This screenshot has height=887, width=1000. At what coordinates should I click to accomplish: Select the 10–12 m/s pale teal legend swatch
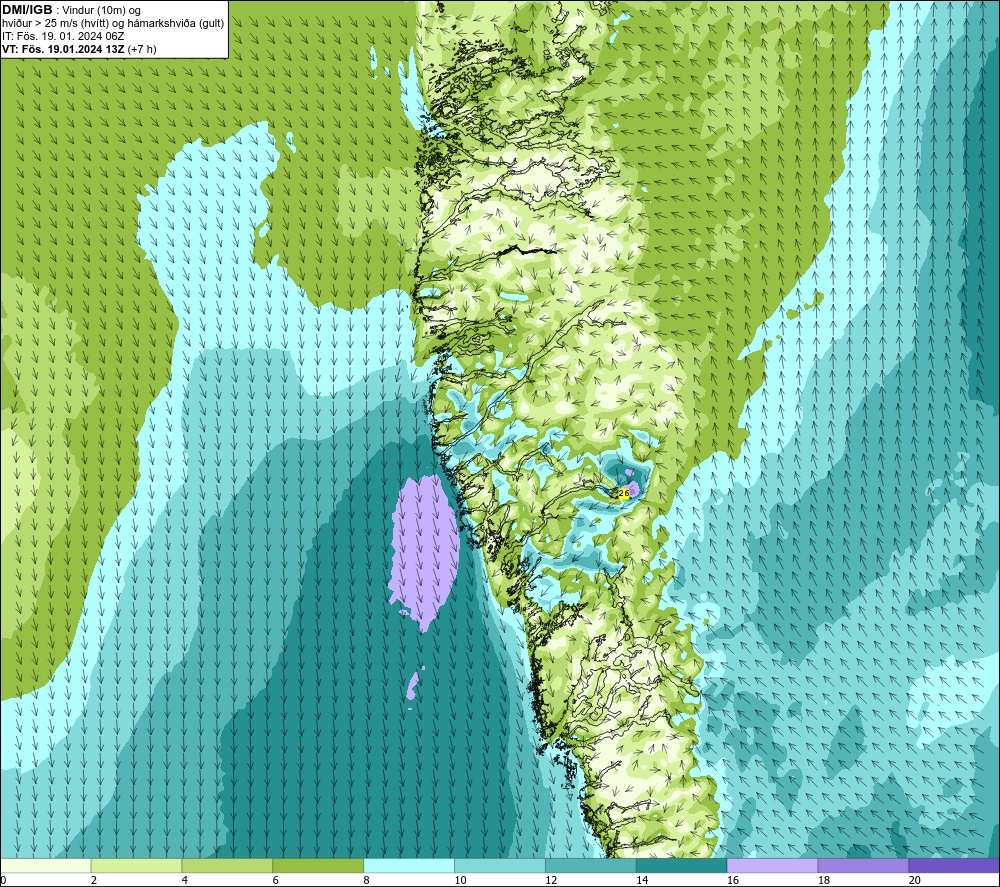pos(500,865)
